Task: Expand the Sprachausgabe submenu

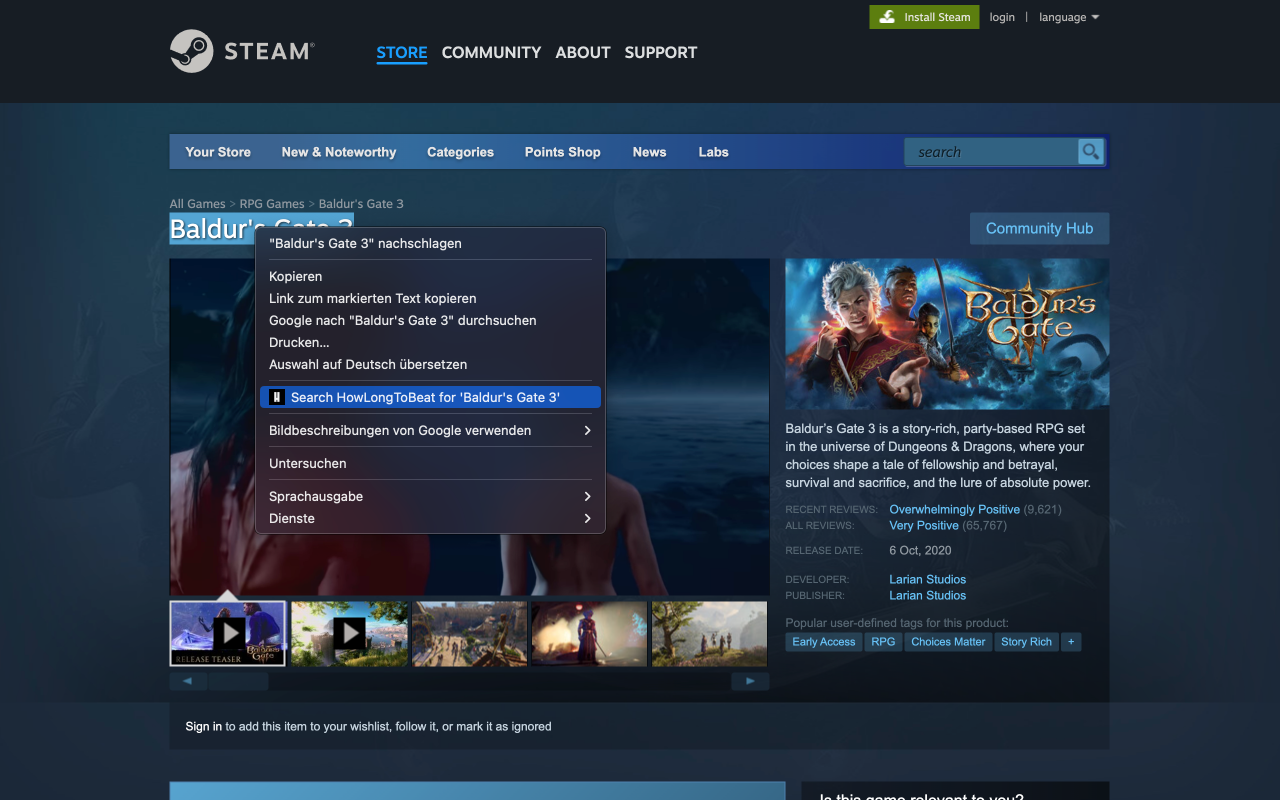Action: pos(430,496)
